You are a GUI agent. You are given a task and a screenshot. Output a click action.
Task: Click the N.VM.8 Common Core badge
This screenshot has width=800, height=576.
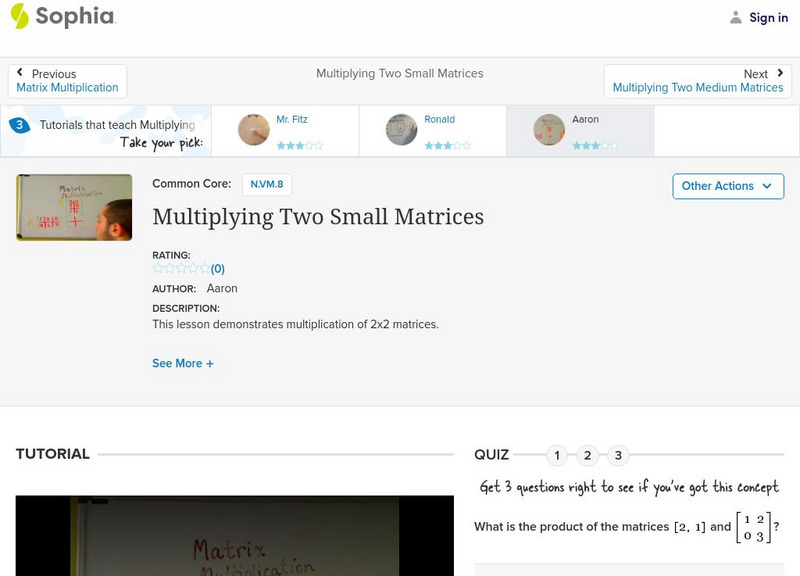tap(264, 185)
